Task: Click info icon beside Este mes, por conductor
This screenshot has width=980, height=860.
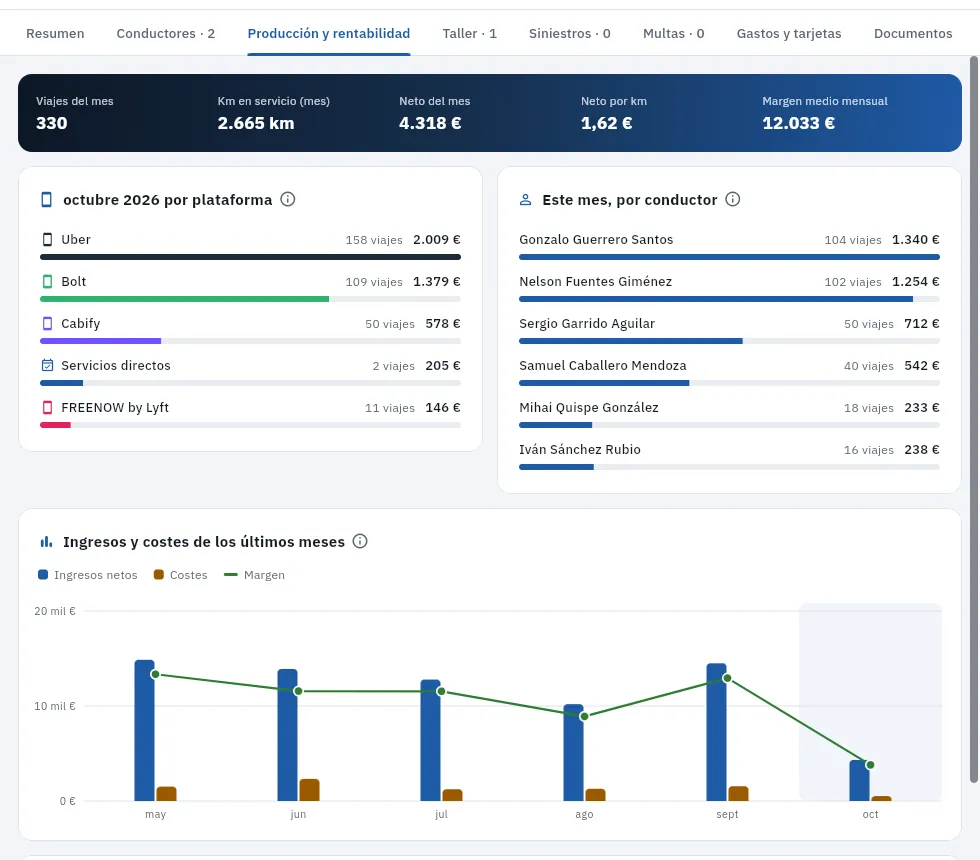Action: click(x=732, y=199)
